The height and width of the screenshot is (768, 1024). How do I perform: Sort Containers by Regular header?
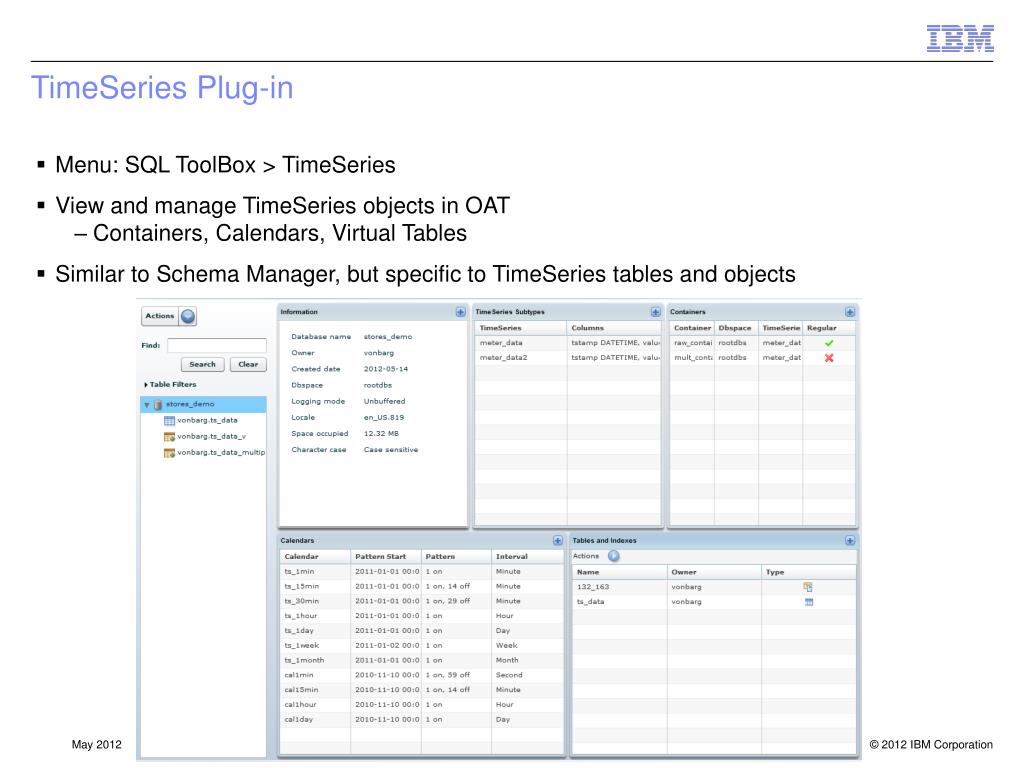[828, 328]
